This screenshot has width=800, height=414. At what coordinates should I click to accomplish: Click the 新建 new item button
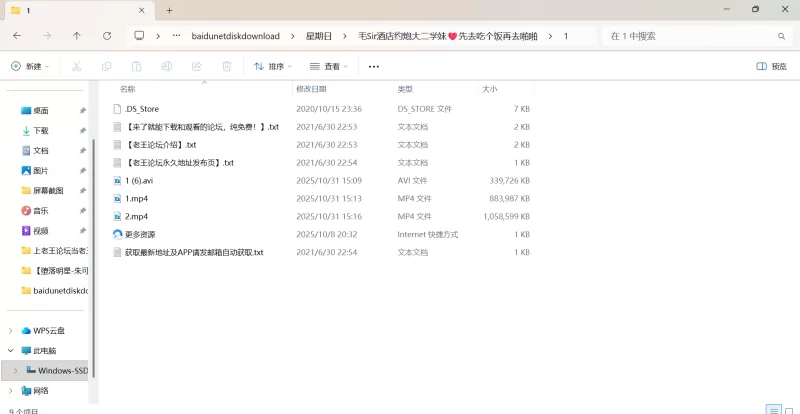click(x=30, y=66)
